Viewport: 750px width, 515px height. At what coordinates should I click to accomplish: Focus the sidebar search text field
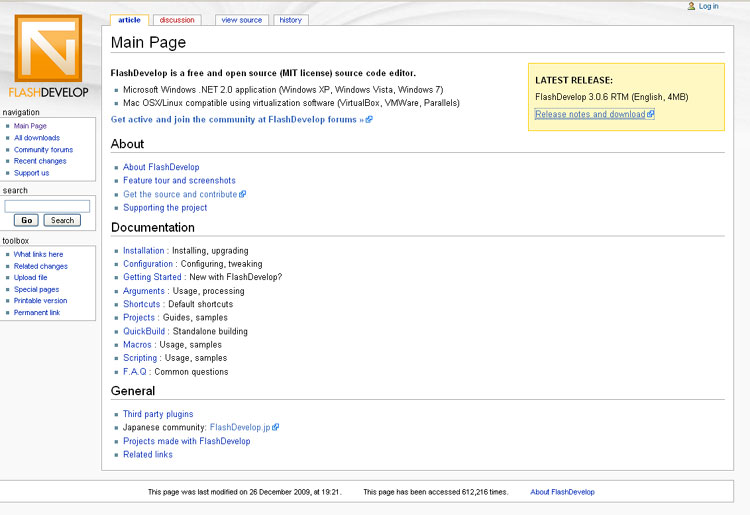47,206
